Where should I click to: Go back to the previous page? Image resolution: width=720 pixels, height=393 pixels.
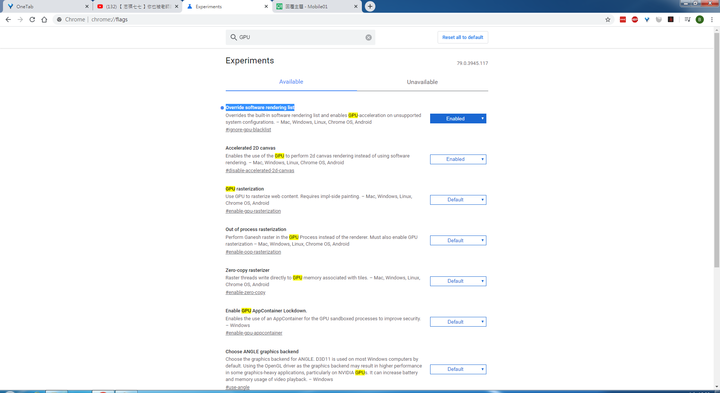tap(8, 20)
